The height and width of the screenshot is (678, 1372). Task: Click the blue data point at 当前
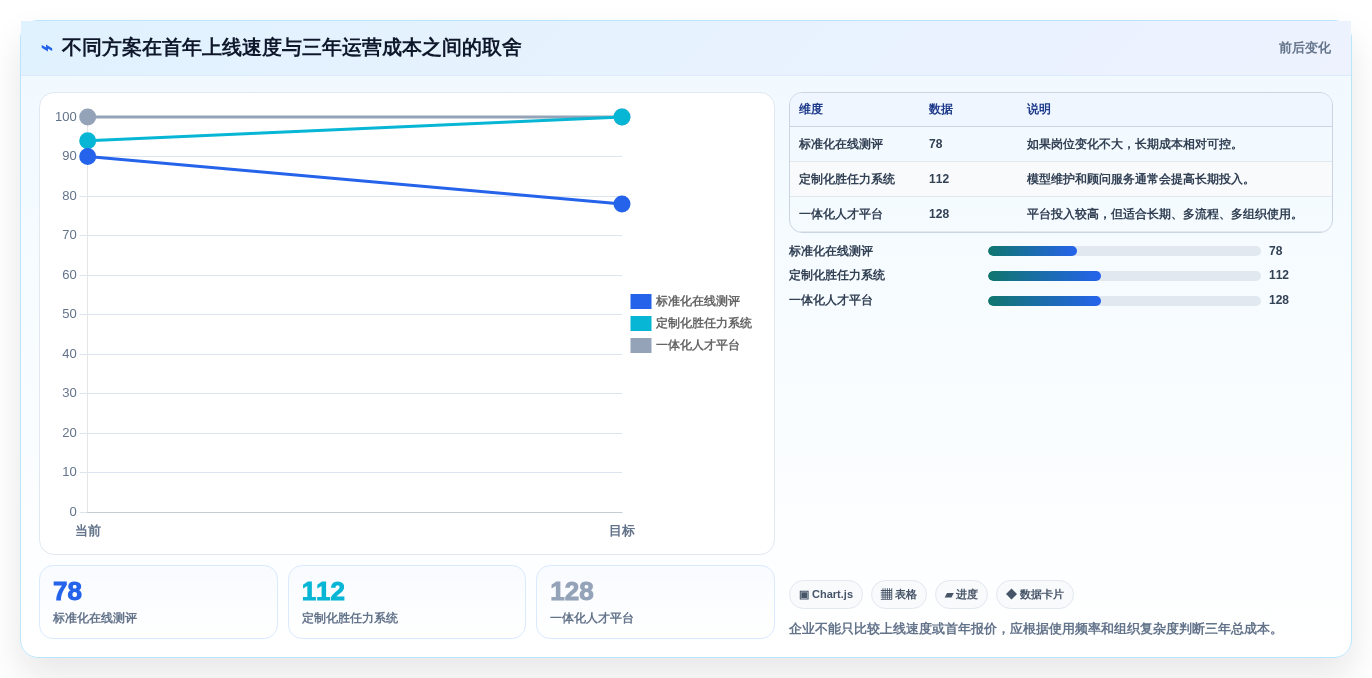pyautogui.click(x=88, y=156)
